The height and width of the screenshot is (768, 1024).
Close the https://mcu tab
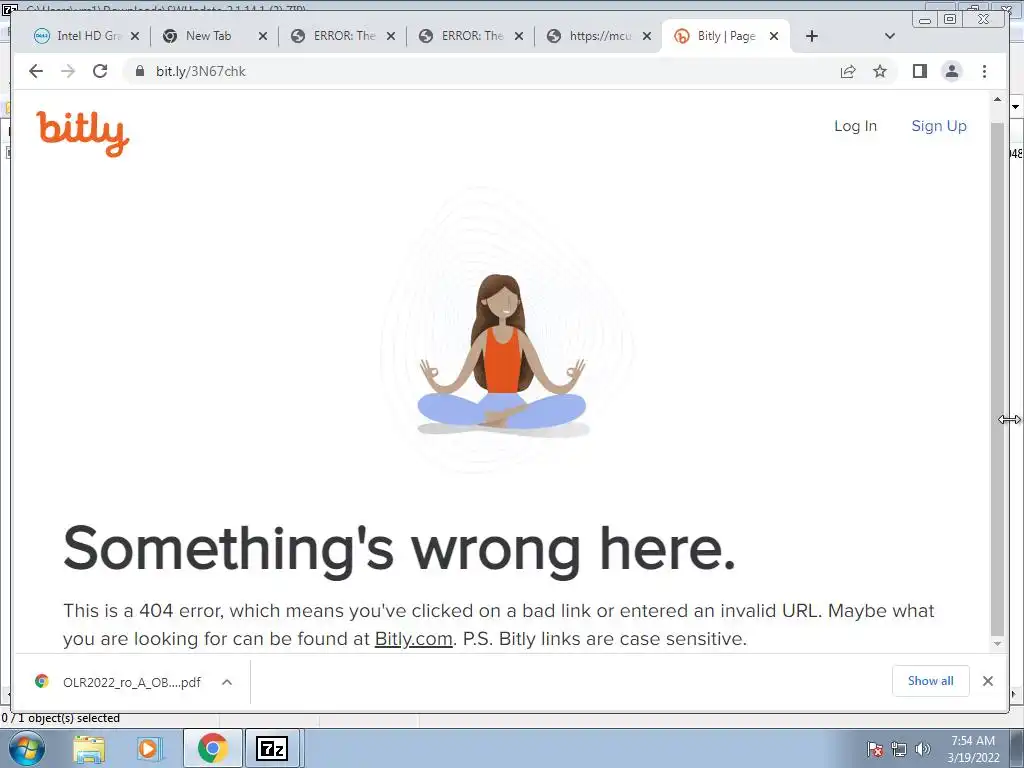point(647,36)
